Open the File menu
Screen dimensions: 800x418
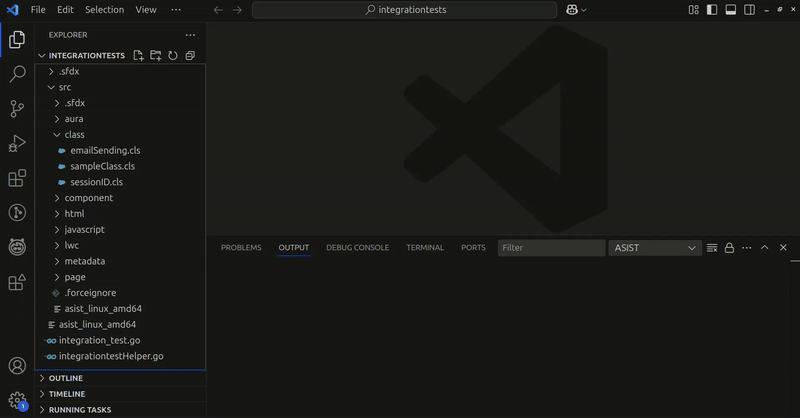coord(38,10)
